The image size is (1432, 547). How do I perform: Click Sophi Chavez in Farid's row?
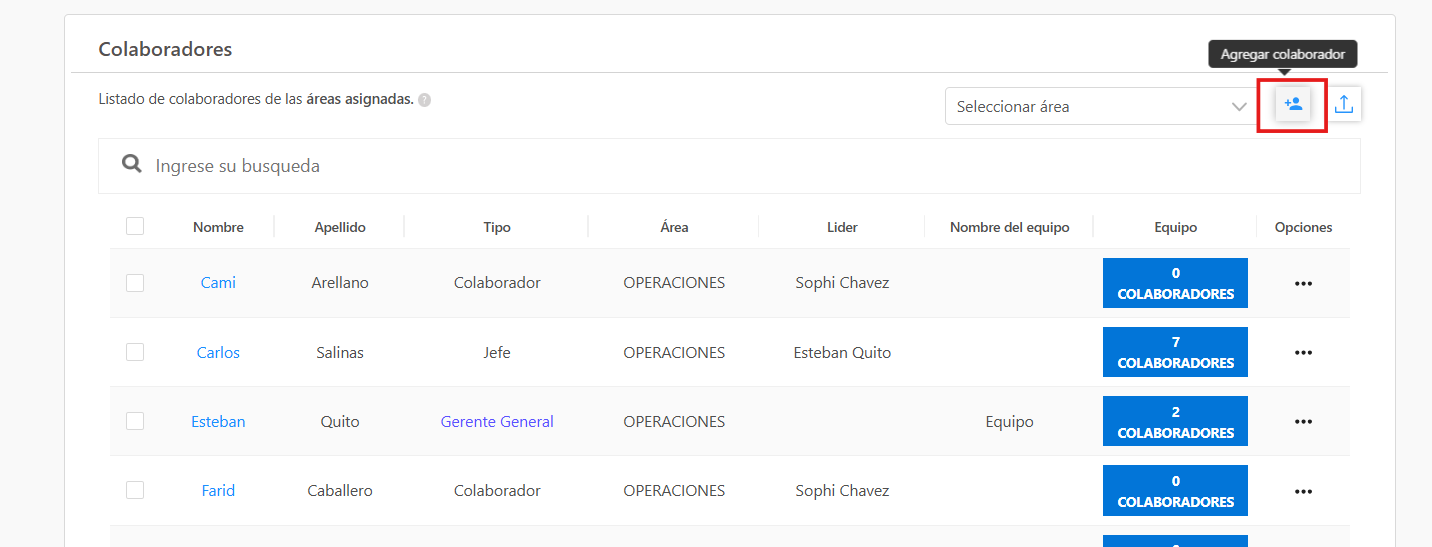(x=842, y=490)
